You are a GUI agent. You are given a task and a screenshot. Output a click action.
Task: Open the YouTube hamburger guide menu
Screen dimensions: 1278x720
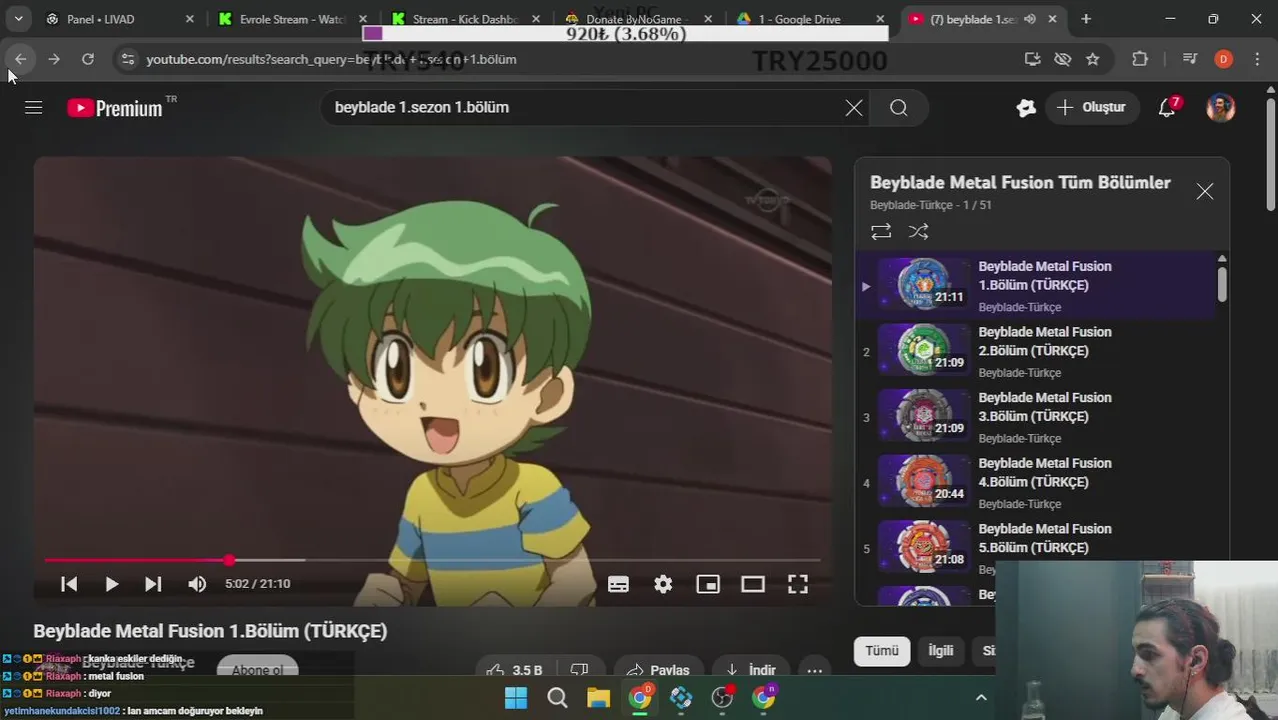coord(34,107)
